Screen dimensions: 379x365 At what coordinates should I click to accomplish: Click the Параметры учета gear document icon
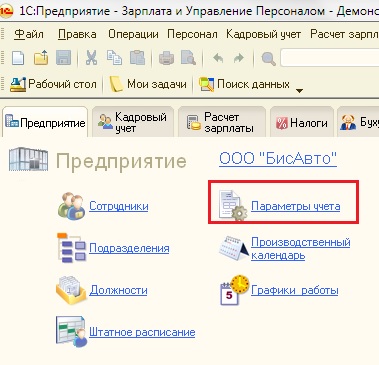232,205
